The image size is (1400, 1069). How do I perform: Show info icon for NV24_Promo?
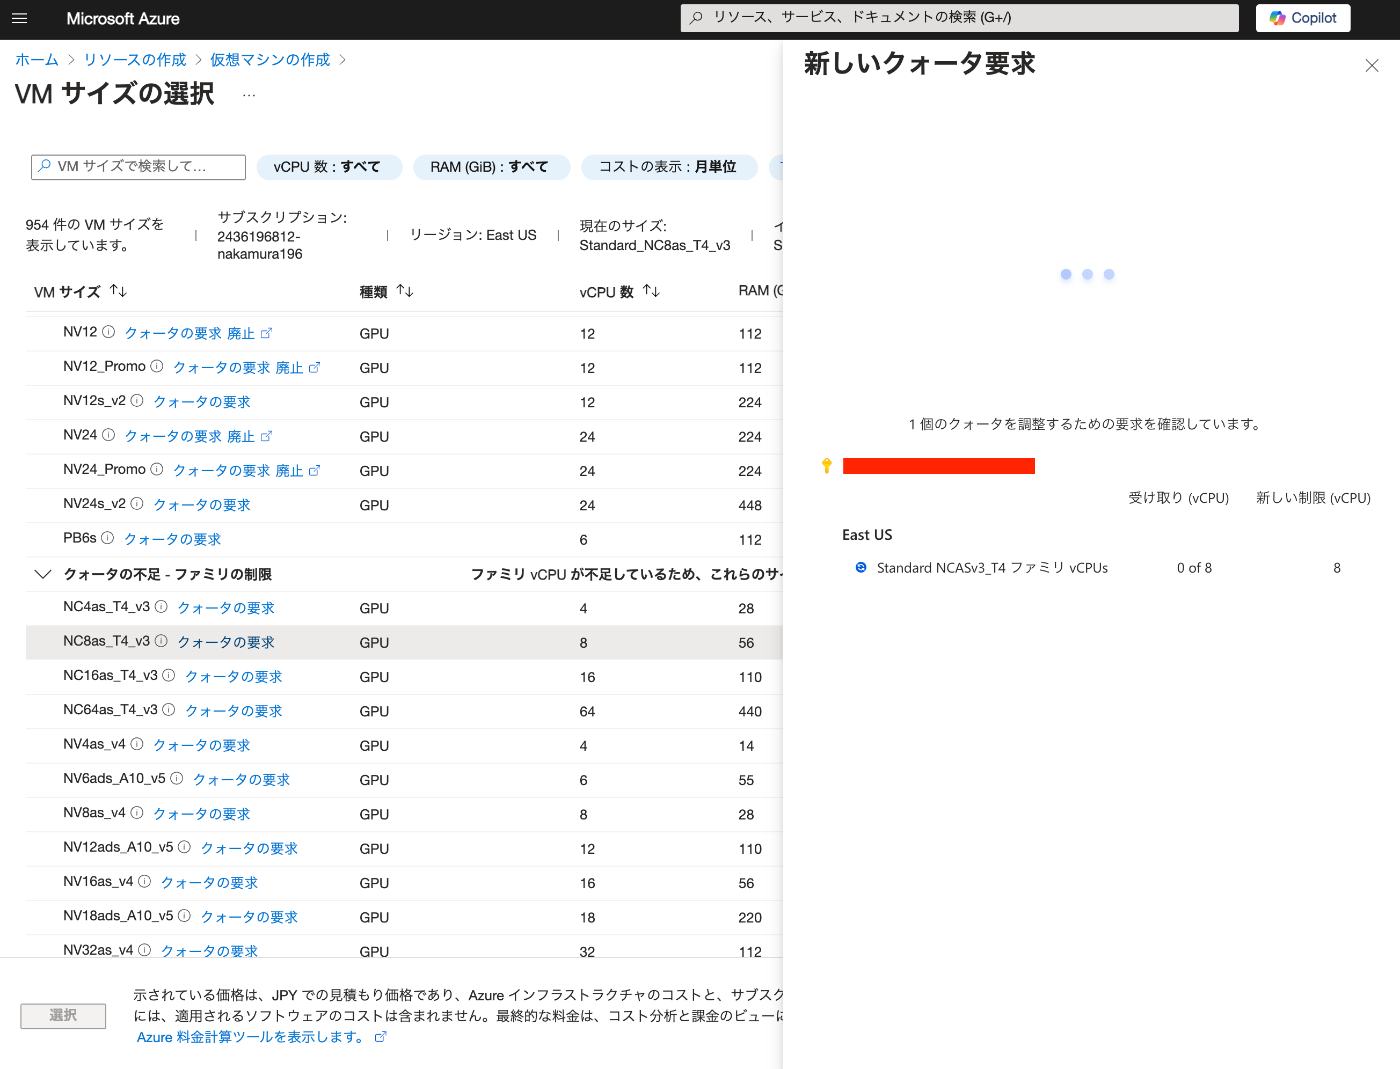tap(157, 469)
